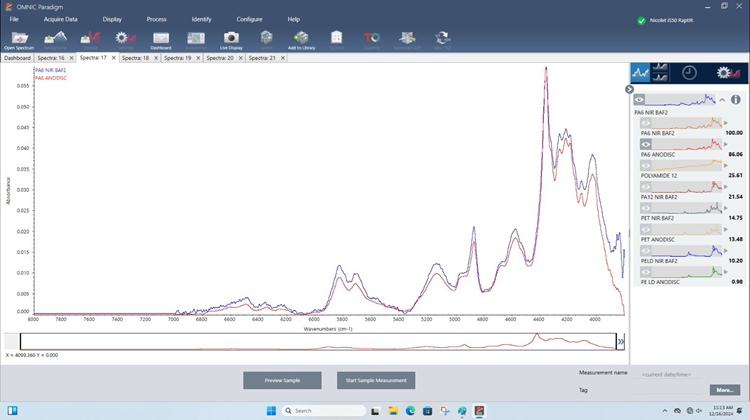Click the Preview Sample button
The width and height of the screenshot is (750, 420).
point(282,380)
